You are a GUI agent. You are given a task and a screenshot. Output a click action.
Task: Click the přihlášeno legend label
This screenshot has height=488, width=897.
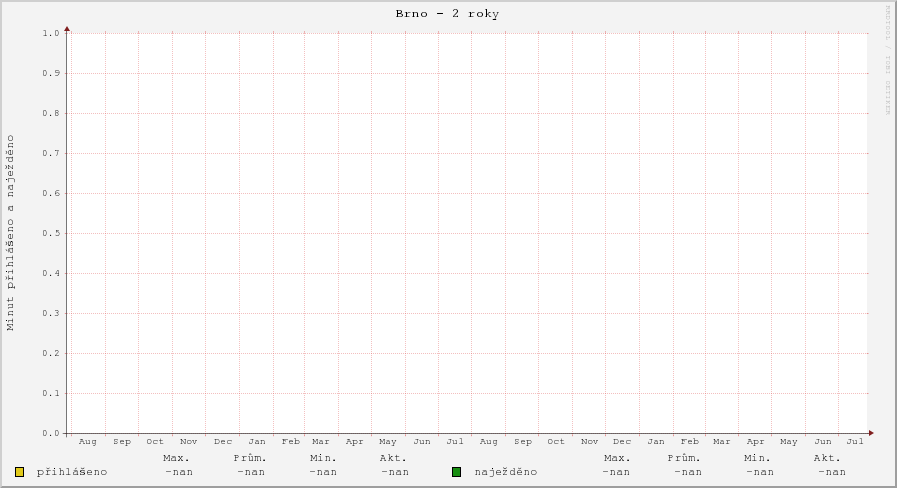[72, 472]
